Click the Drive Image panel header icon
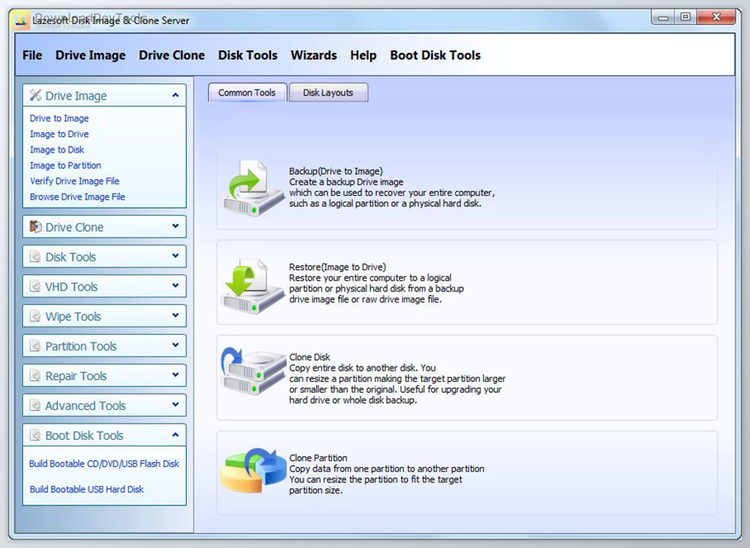 [36, 96]
